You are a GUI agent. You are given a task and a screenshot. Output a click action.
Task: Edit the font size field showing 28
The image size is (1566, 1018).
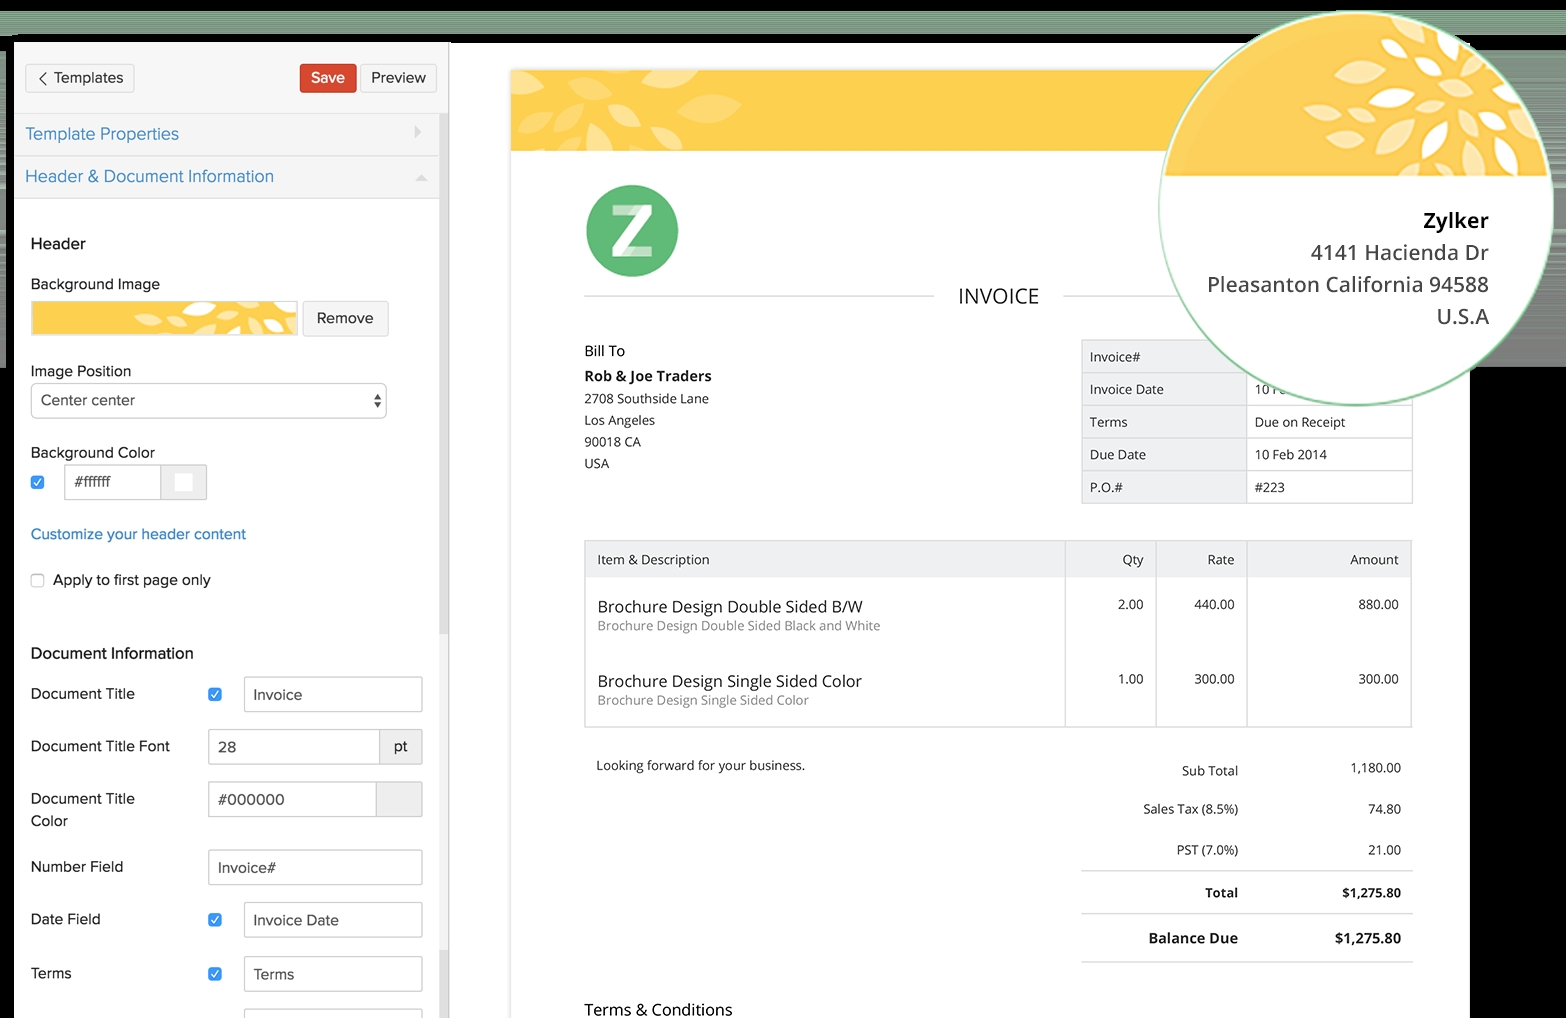click(293, 746)
